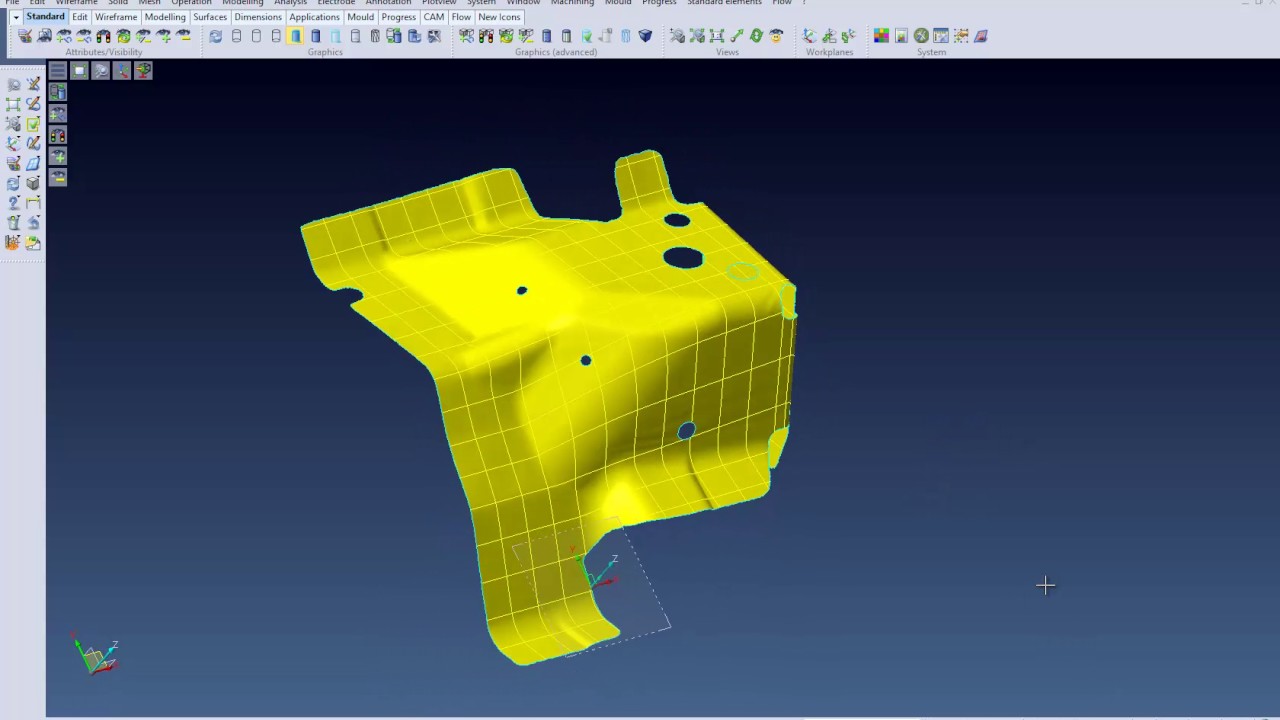Click the refresh graphics icon
This screenshot has height=720, width=1280.
(215, 36)
